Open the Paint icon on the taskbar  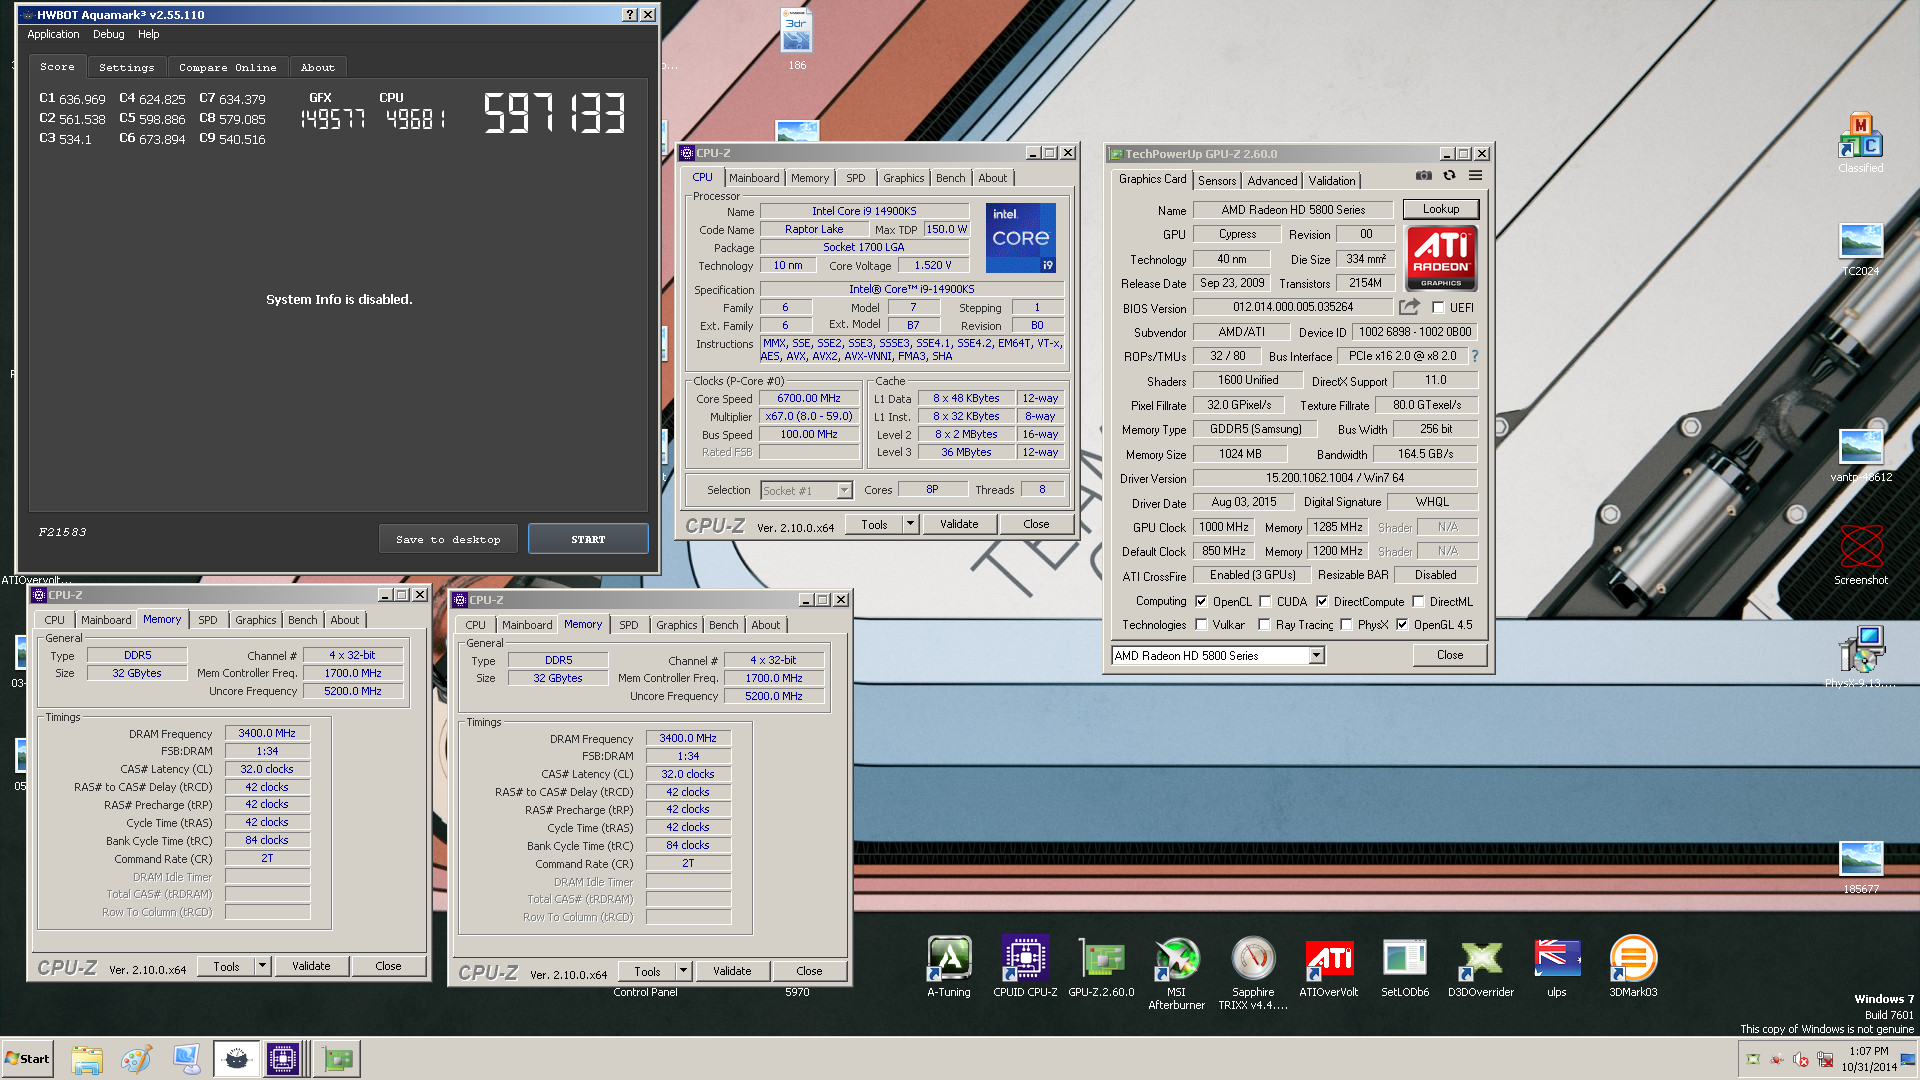[x=136, y=1059]
